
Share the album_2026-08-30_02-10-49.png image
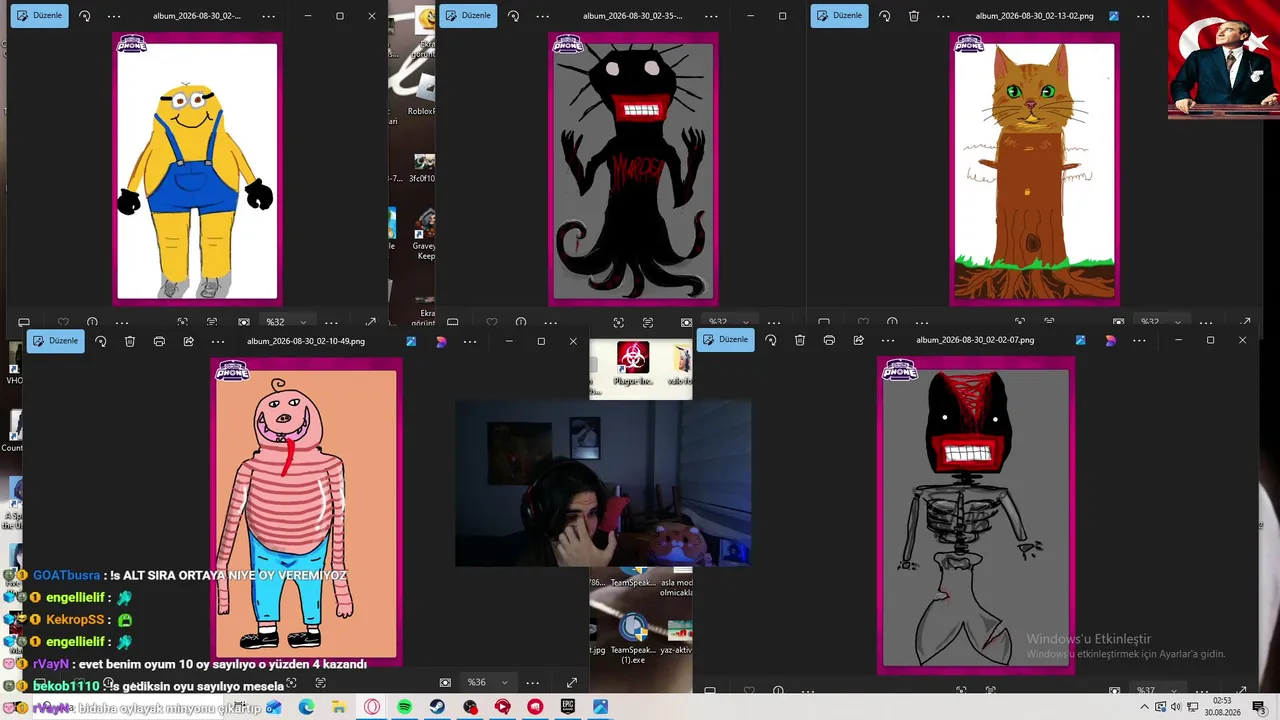point(188,341)
